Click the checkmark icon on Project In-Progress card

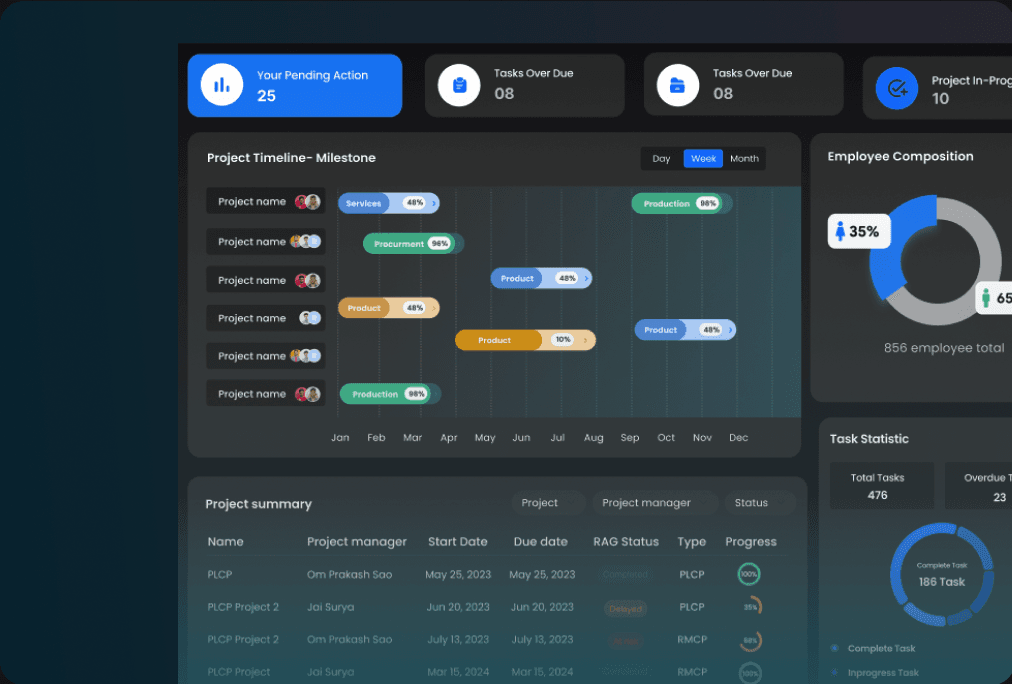(897, 89)
